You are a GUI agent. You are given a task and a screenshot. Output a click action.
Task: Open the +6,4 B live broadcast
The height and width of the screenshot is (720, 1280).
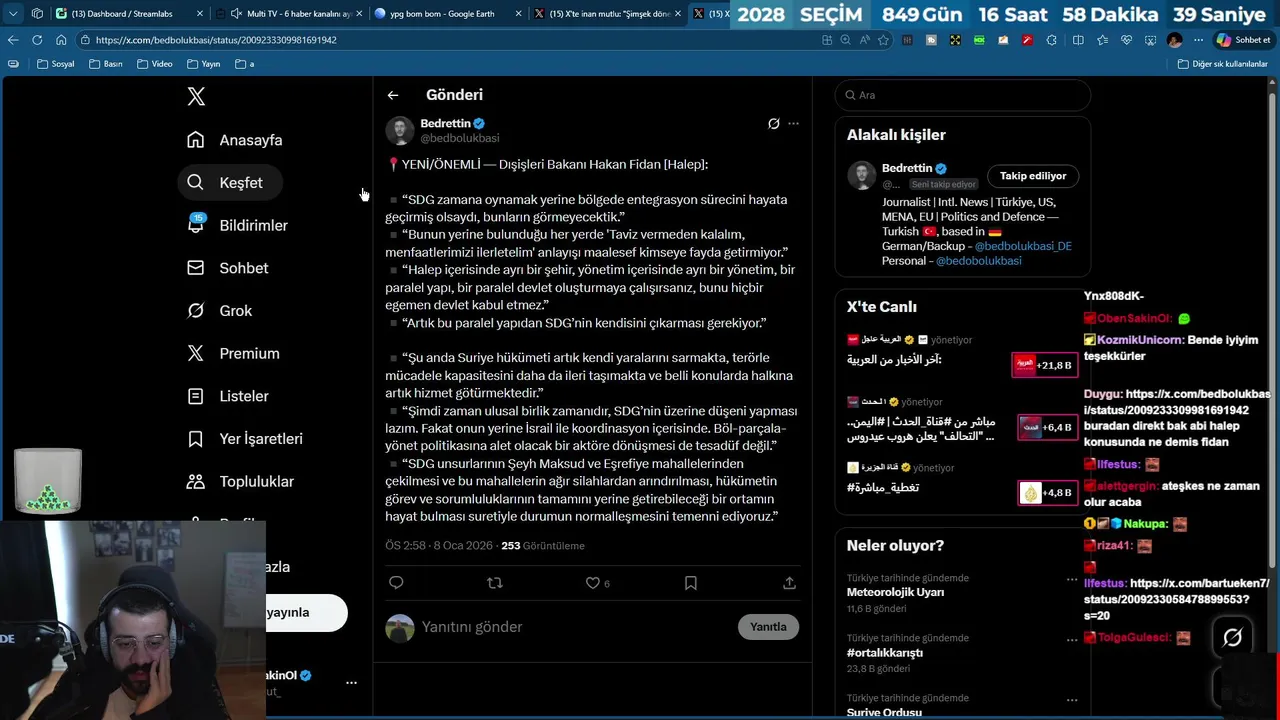click(1047, 427)
